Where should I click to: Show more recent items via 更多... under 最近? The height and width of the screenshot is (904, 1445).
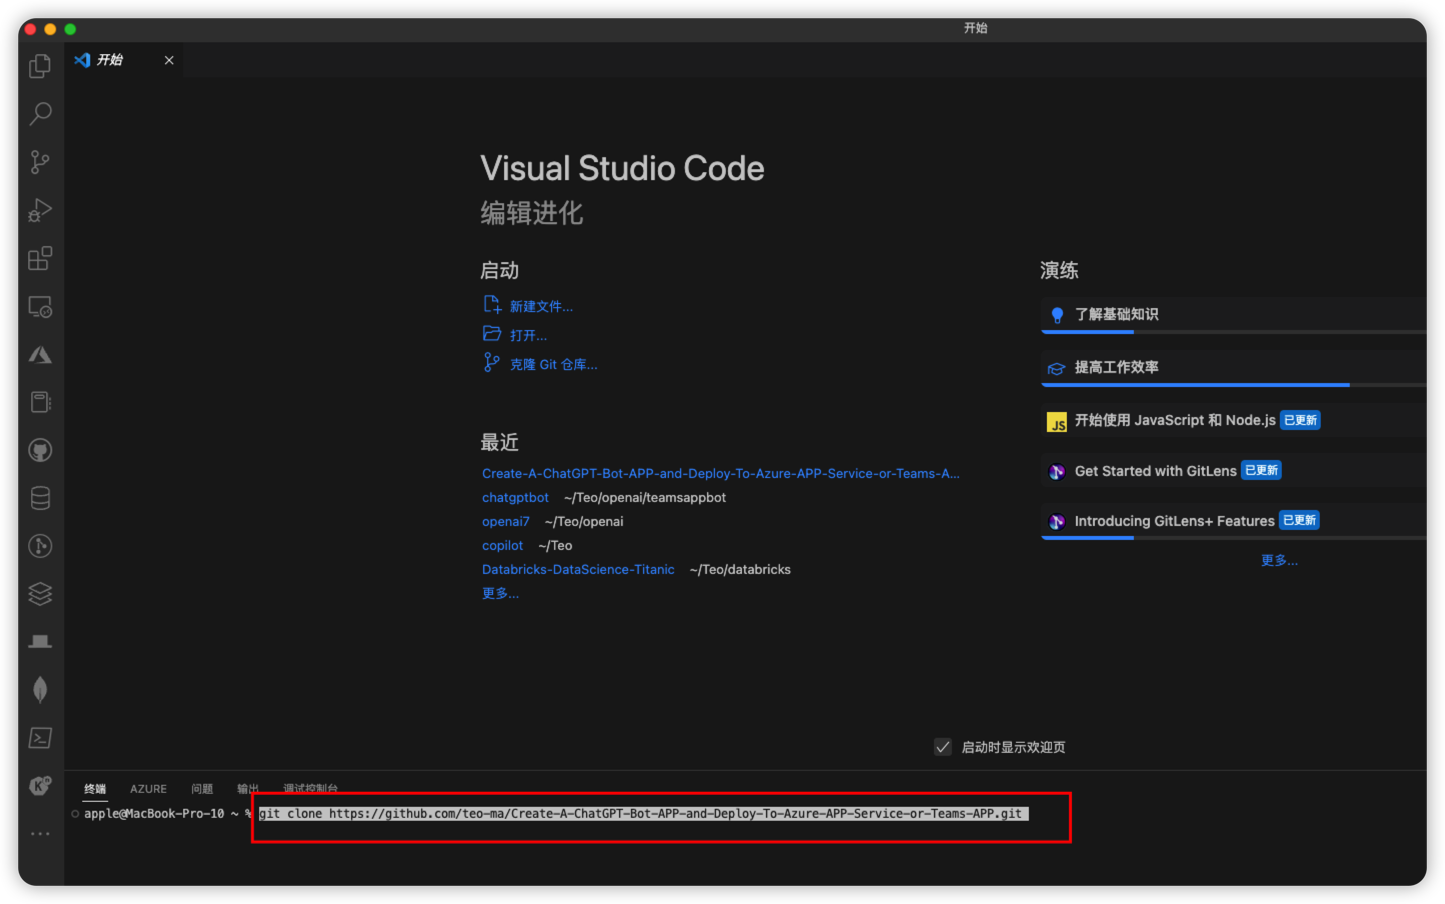point(500,593)
